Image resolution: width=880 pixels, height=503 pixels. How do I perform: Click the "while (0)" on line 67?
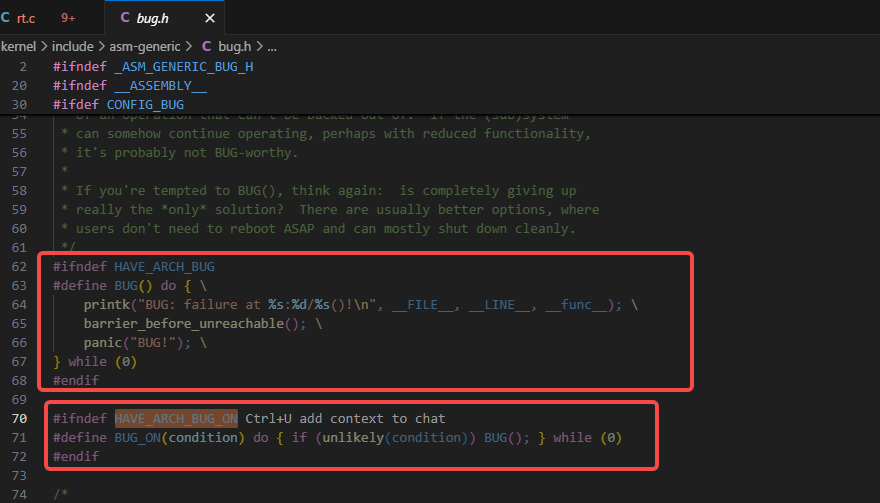pos(103,362)
